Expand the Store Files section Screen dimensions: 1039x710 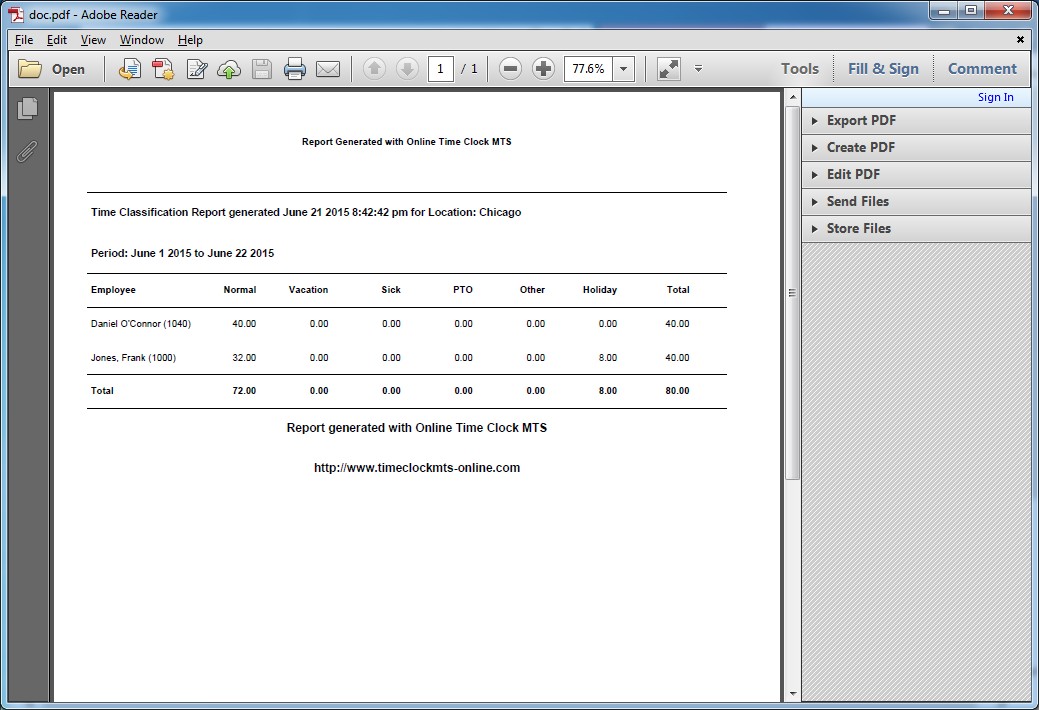pyautogui.click(x=916, y=228)
